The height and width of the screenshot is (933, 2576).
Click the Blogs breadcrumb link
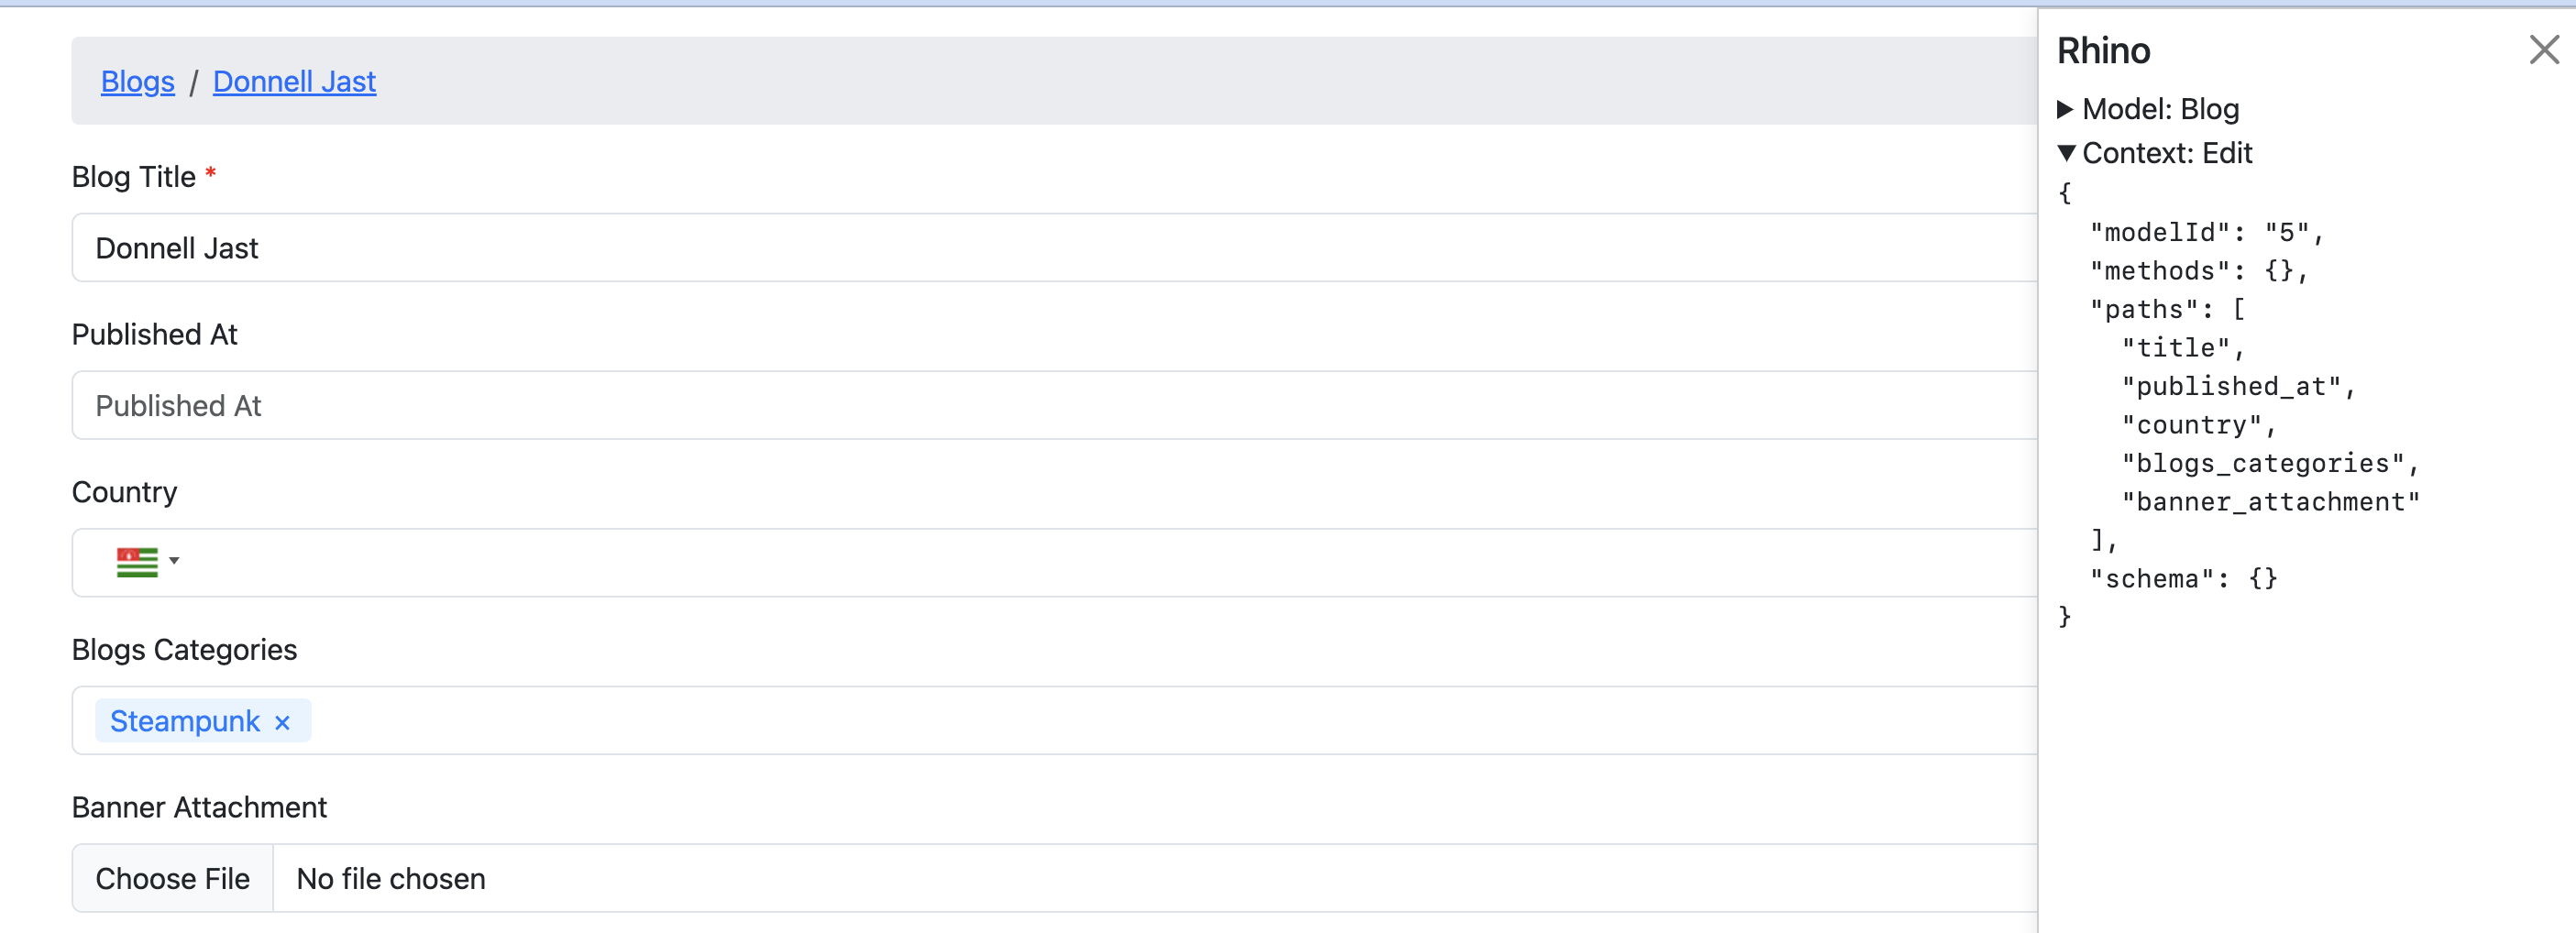click(x=137, y=81)
